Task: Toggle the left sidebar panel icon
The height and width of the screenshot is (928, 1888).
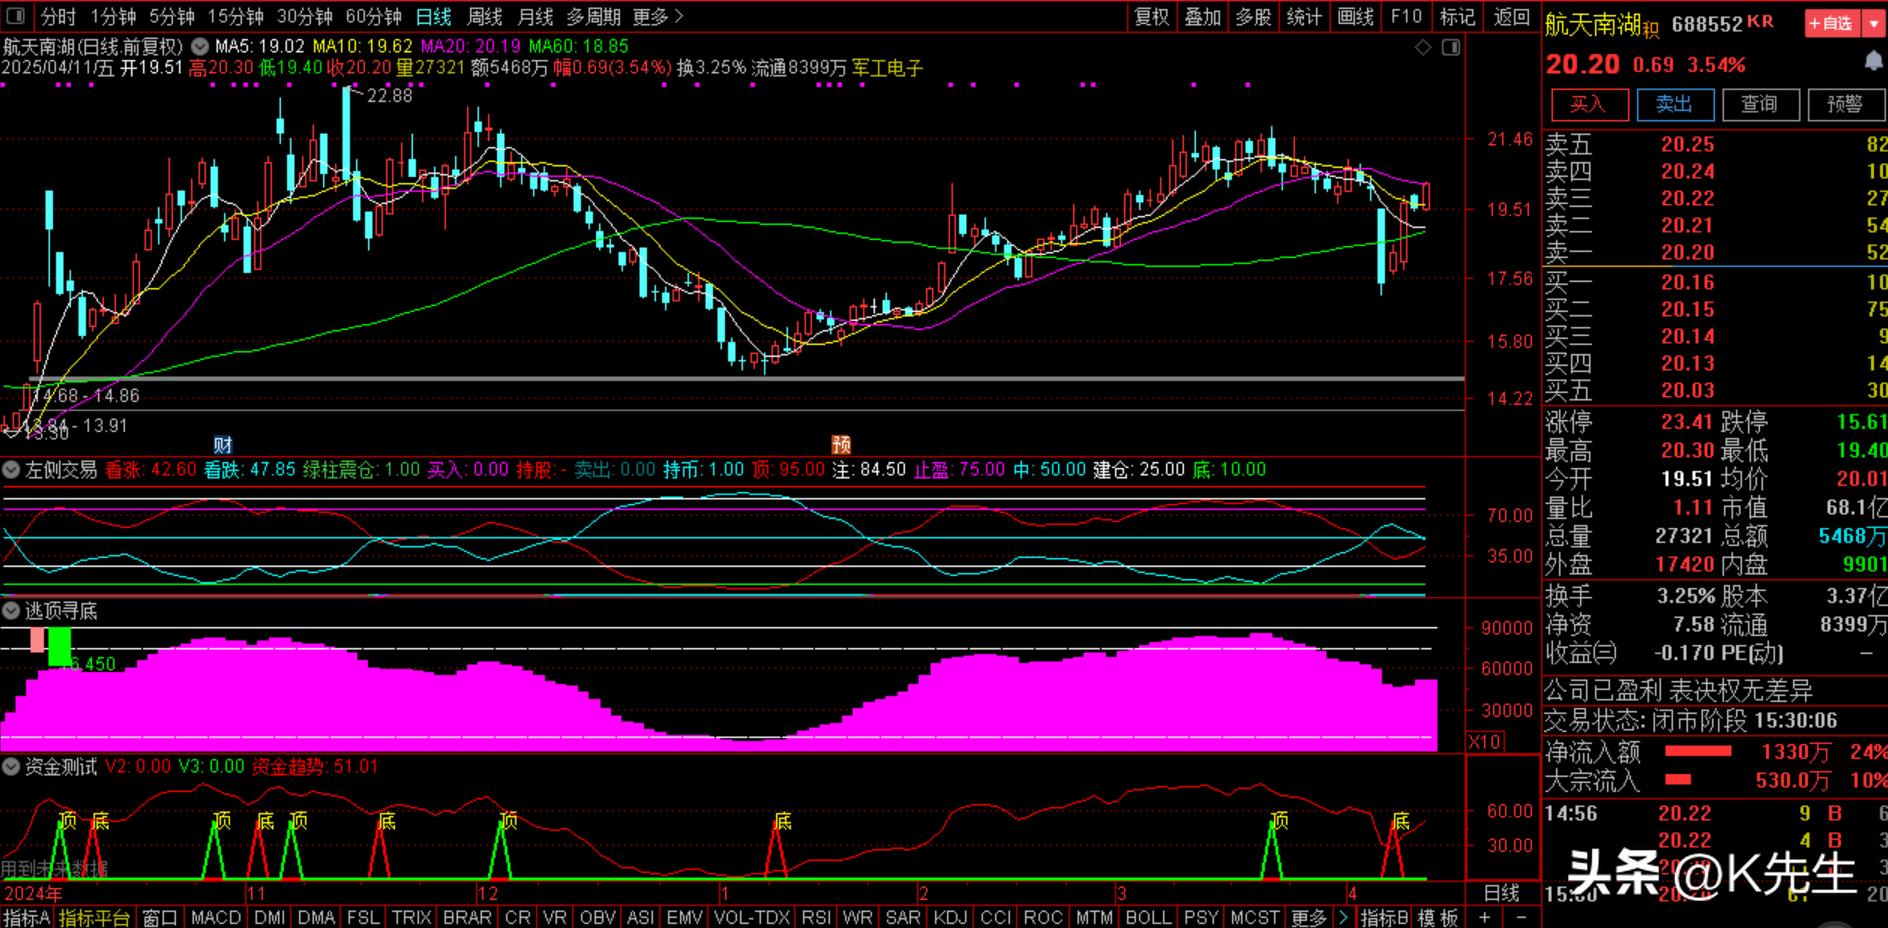Action: (14, 16)
